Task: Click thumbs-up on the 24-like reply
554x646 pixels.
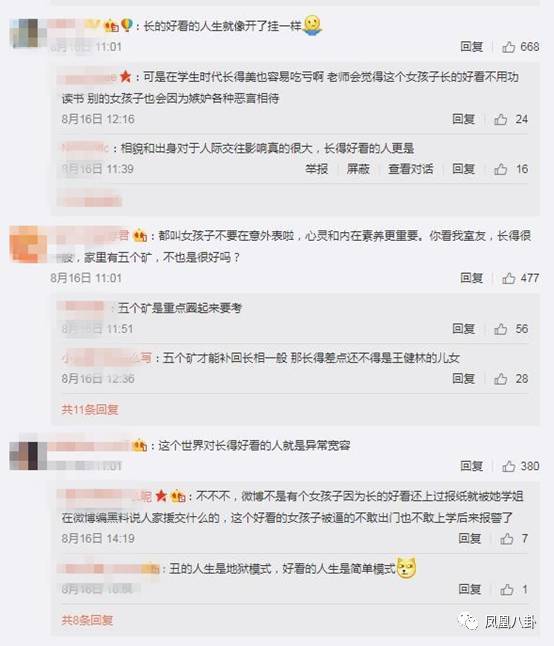Action: coord(500,119)
